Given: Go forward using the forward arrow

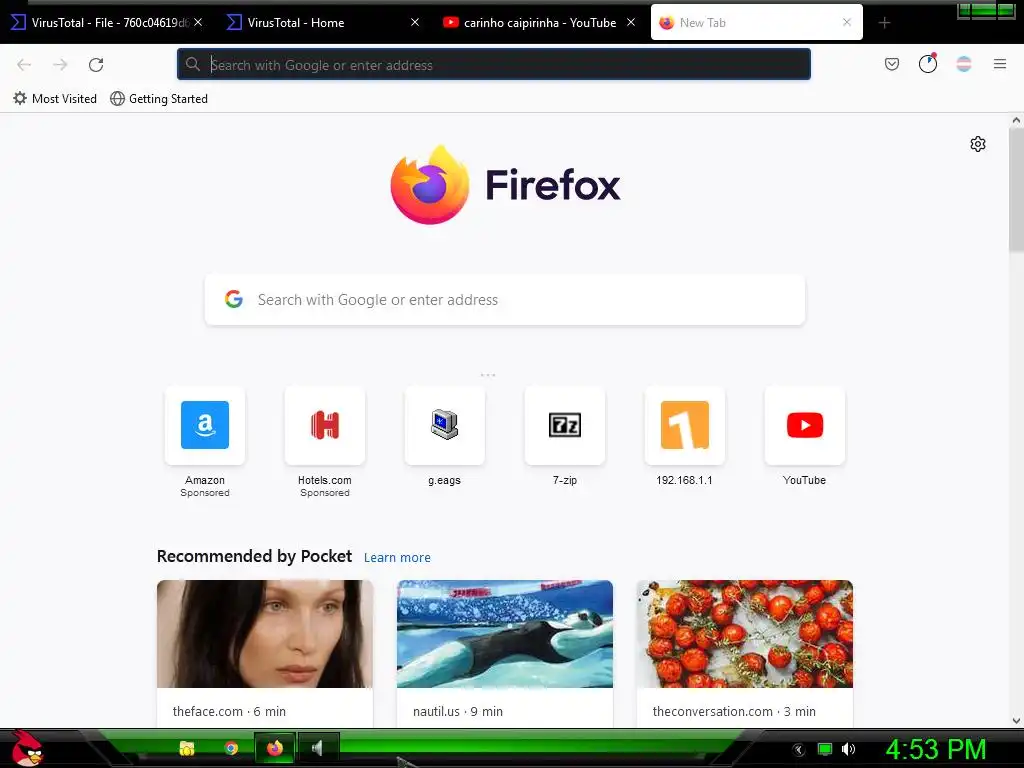Looking at the screenshot, I should coord(60,65).
